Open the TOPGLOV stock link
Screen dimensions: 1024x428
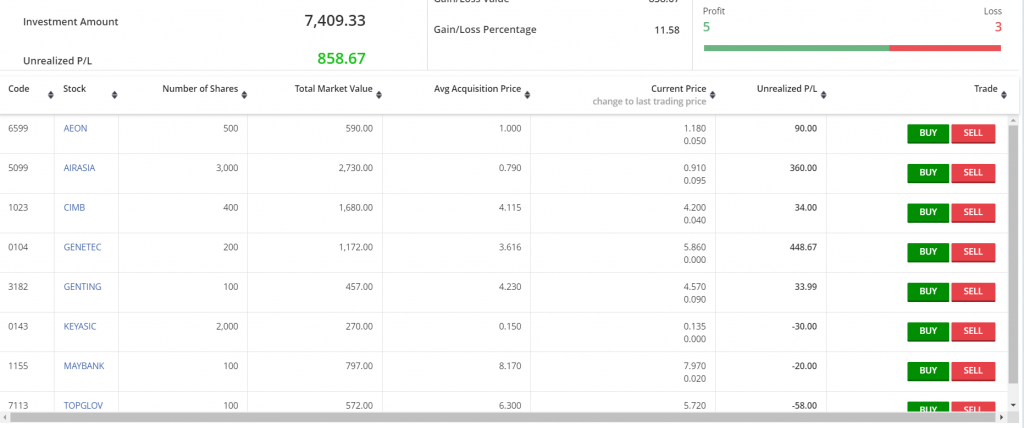pyautogui.click(x=83, y=405)
